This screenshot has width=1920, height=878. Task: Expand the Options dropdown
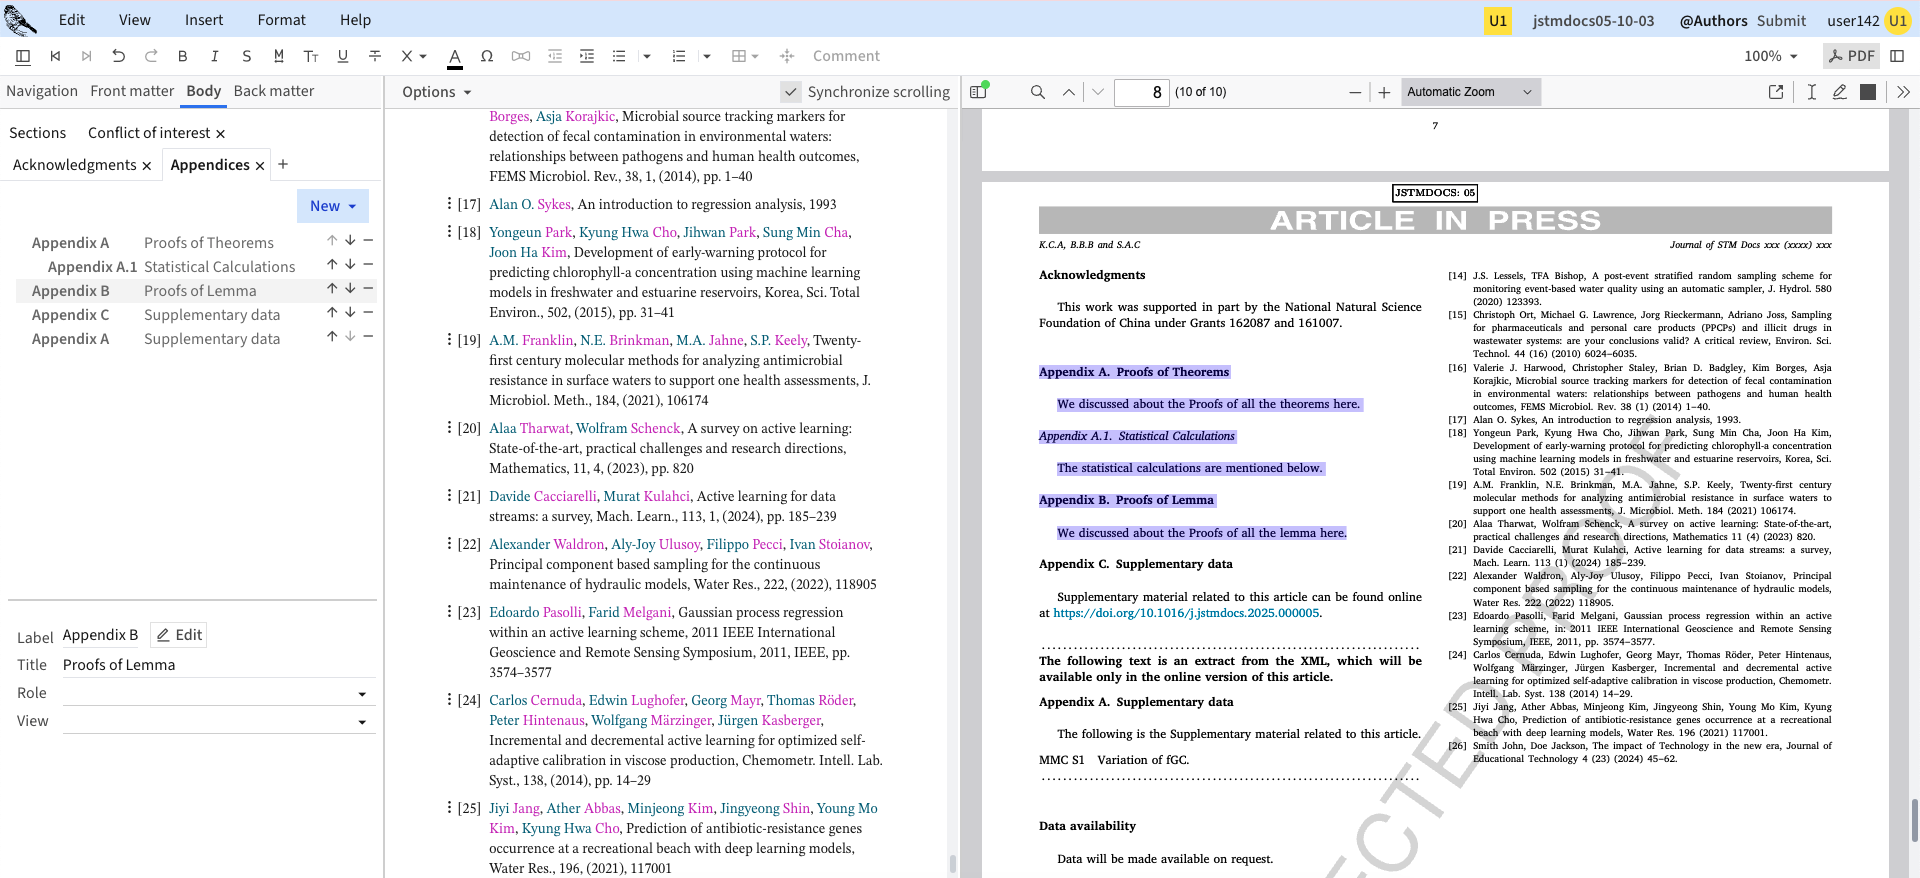tap(436, 92)
